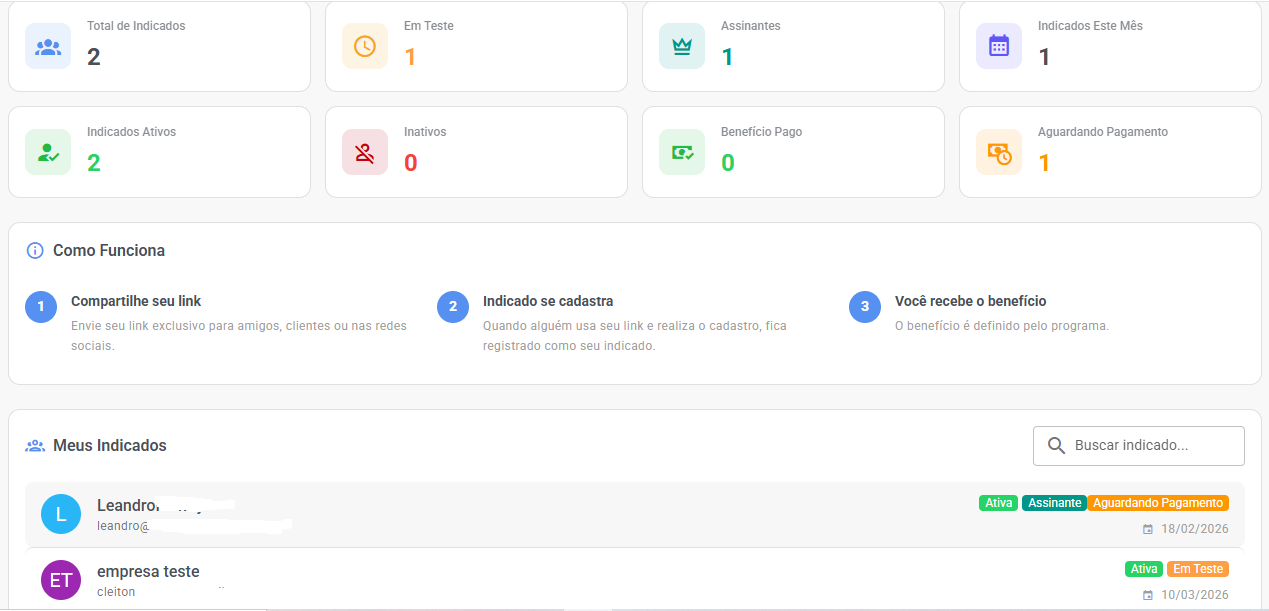Click step 1 Compartilhe seu link circle
The image size is (1269, 611).
tap(41, 307)
